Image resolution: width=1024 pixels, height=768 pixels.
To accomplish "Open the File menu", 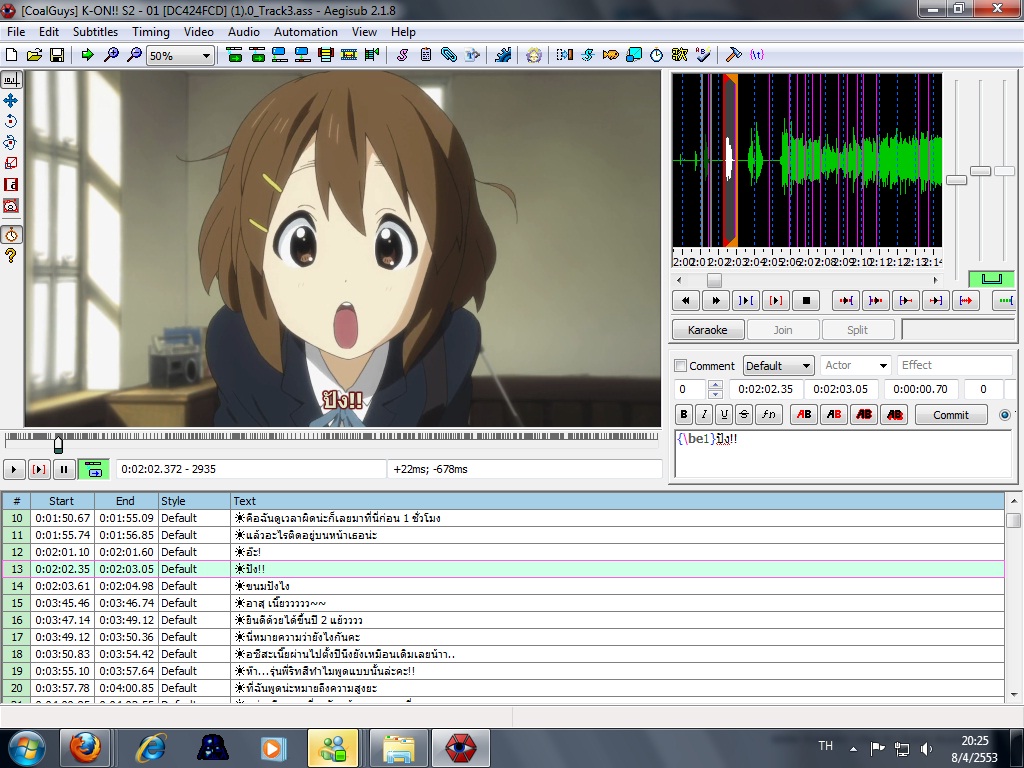I will pyautogui.click(x=16, y=31).
